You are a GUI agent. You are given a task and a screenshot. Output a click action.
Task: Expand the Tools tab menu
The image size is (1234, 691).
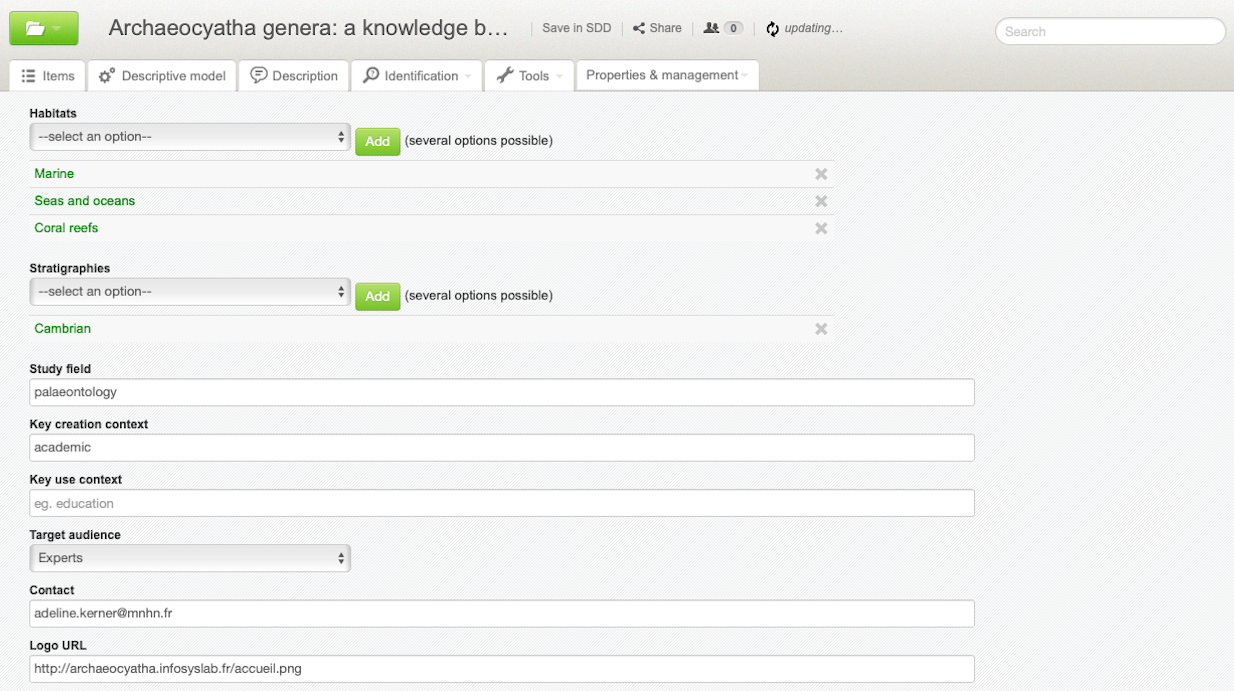pos(529,76)
